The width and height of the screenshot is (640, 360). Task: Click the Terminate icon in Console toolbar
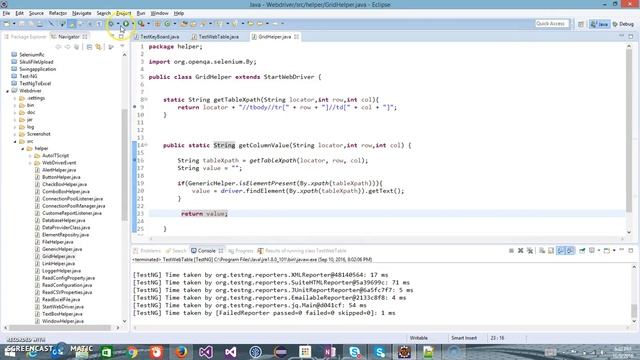[x=511, y=251]
